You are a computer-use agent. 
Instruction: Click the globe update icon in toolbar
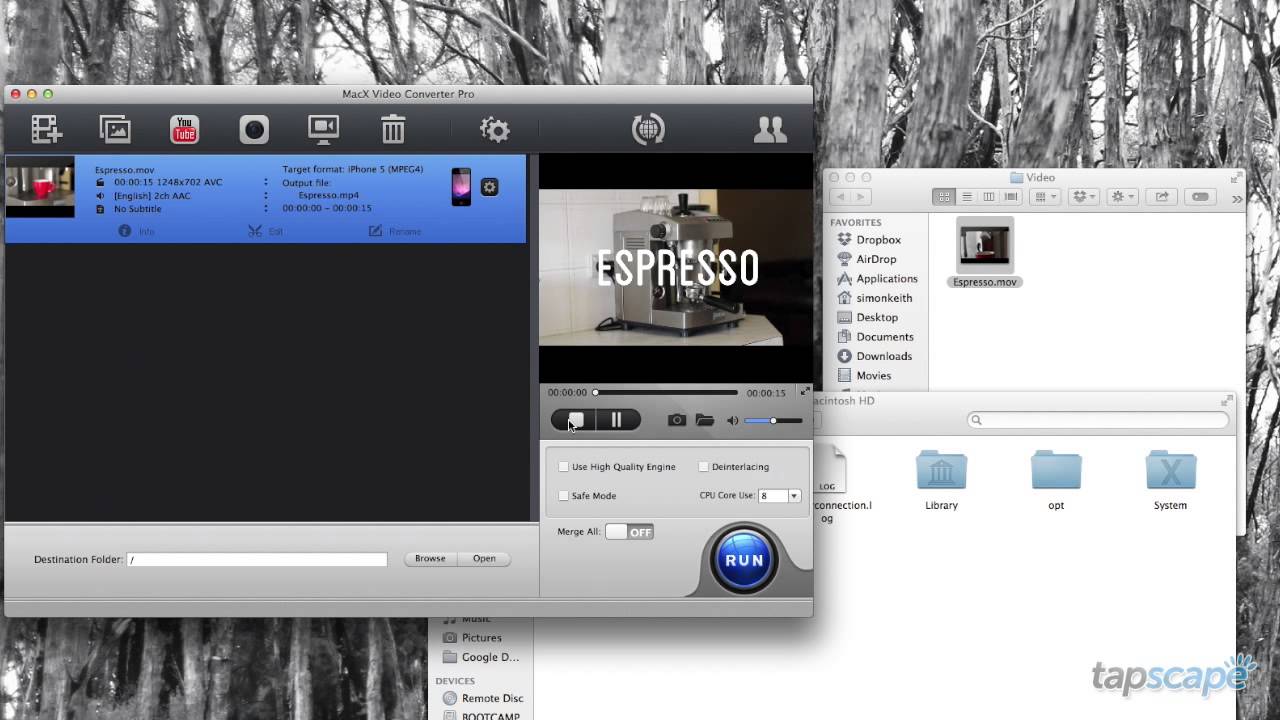coord(648,129)
